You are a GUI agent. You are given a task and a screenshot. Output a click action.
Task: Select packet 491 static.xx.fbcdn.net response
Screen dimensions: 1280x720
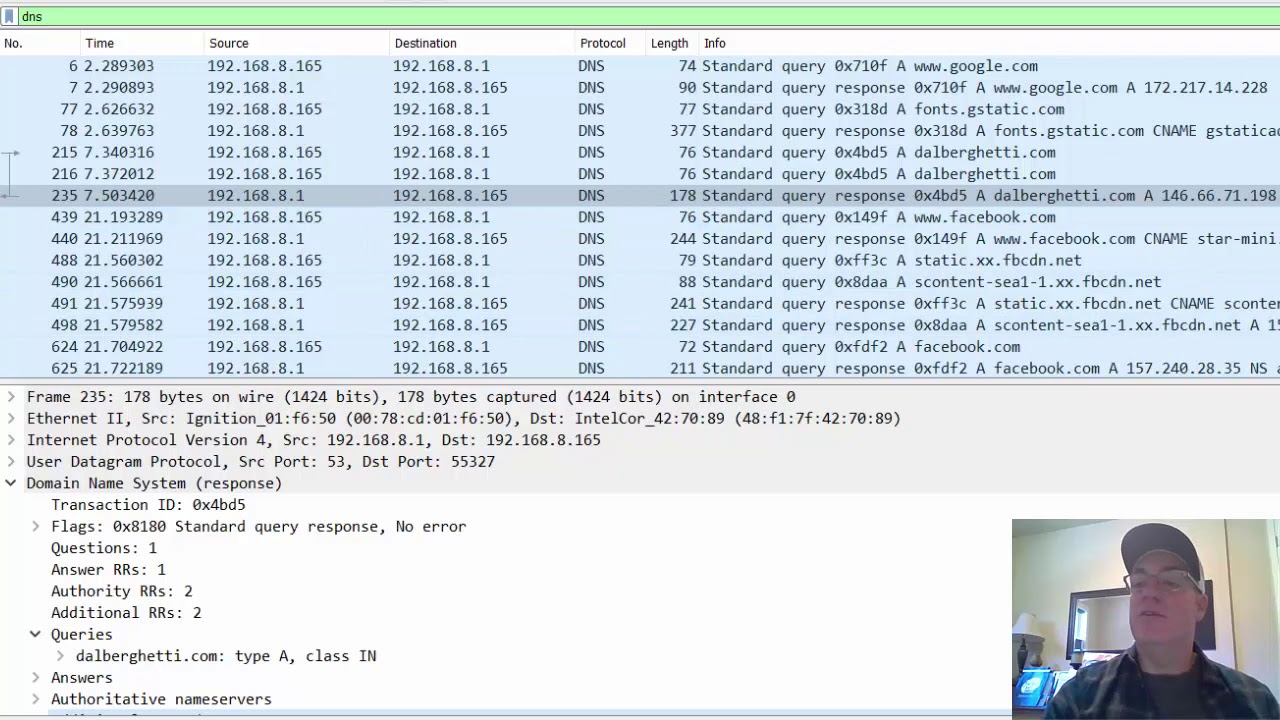pos(640,304)
